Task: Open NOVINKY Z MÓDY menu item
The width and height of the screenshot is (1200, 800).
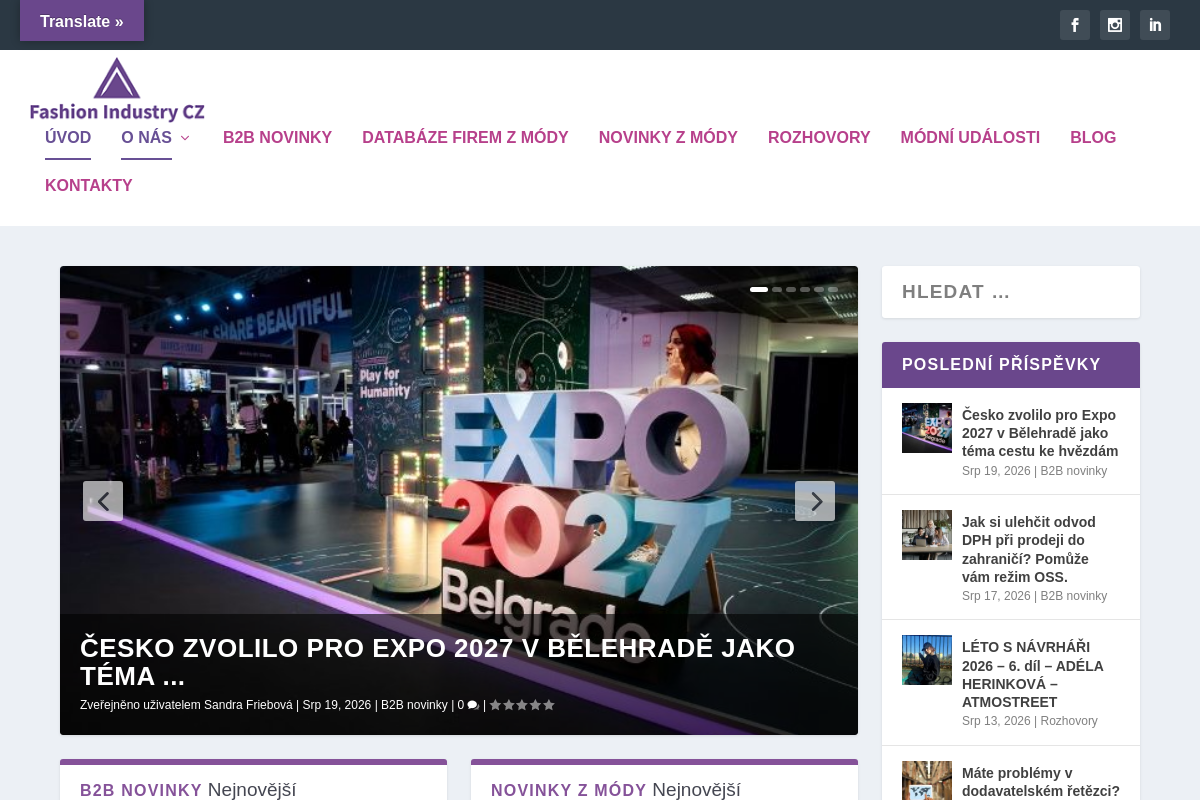Action: click(x=668, y=138)
